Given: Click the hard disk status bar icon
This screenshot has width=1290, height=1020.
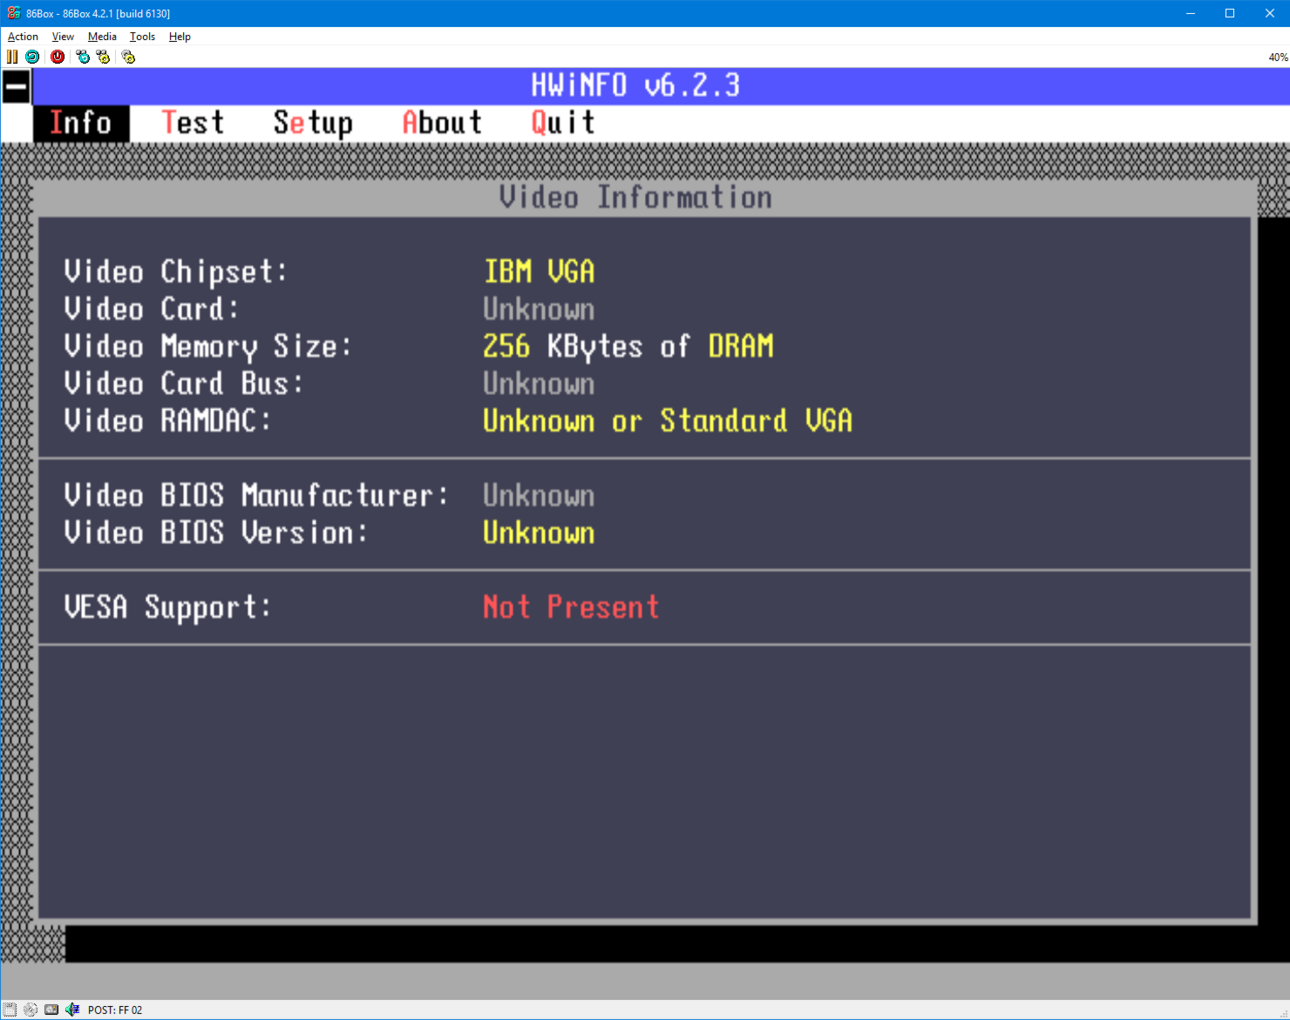Looking at the screenshot, I should (51, 1010).
